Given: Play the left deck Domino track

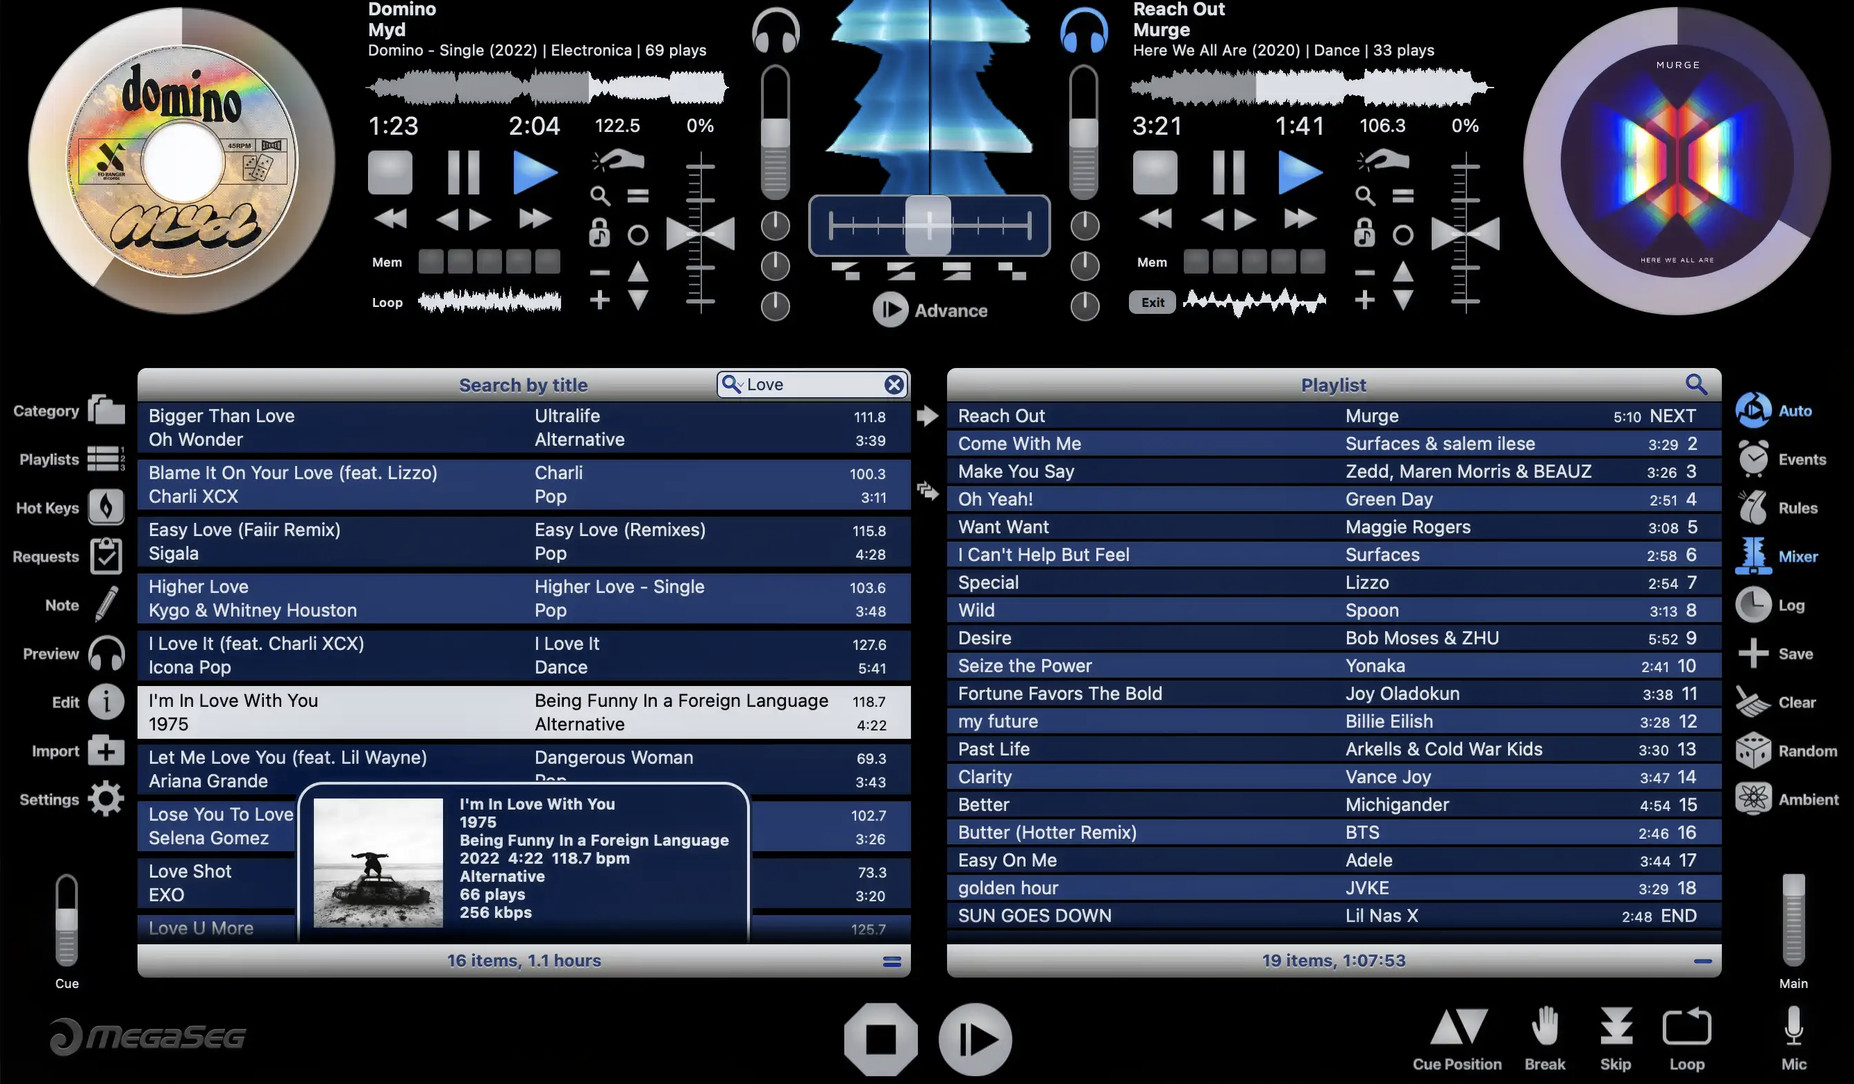Looking at the screenshot, I should click(535, 172).
